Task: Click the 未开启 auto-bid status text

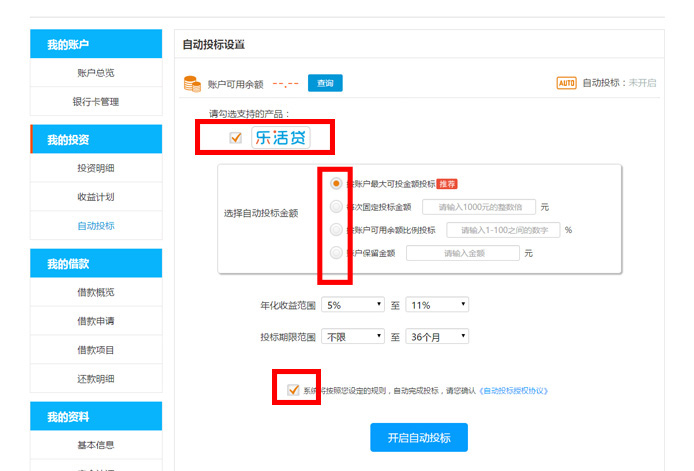Action: pos(642,83)
